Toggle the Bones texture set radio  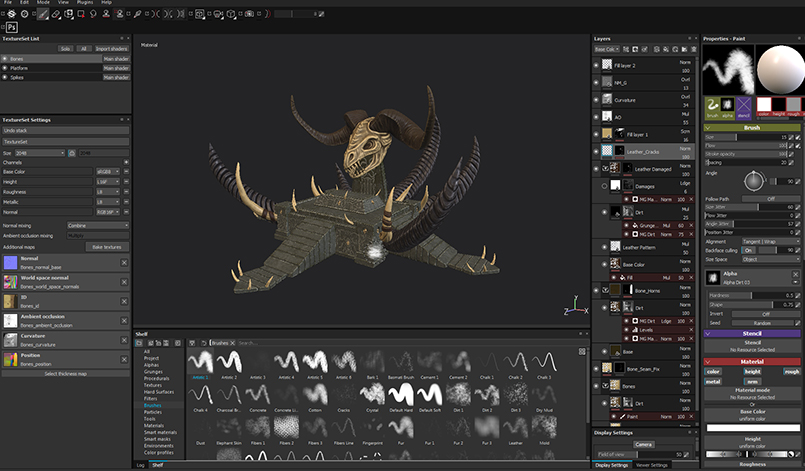click(x=5, y=59)
